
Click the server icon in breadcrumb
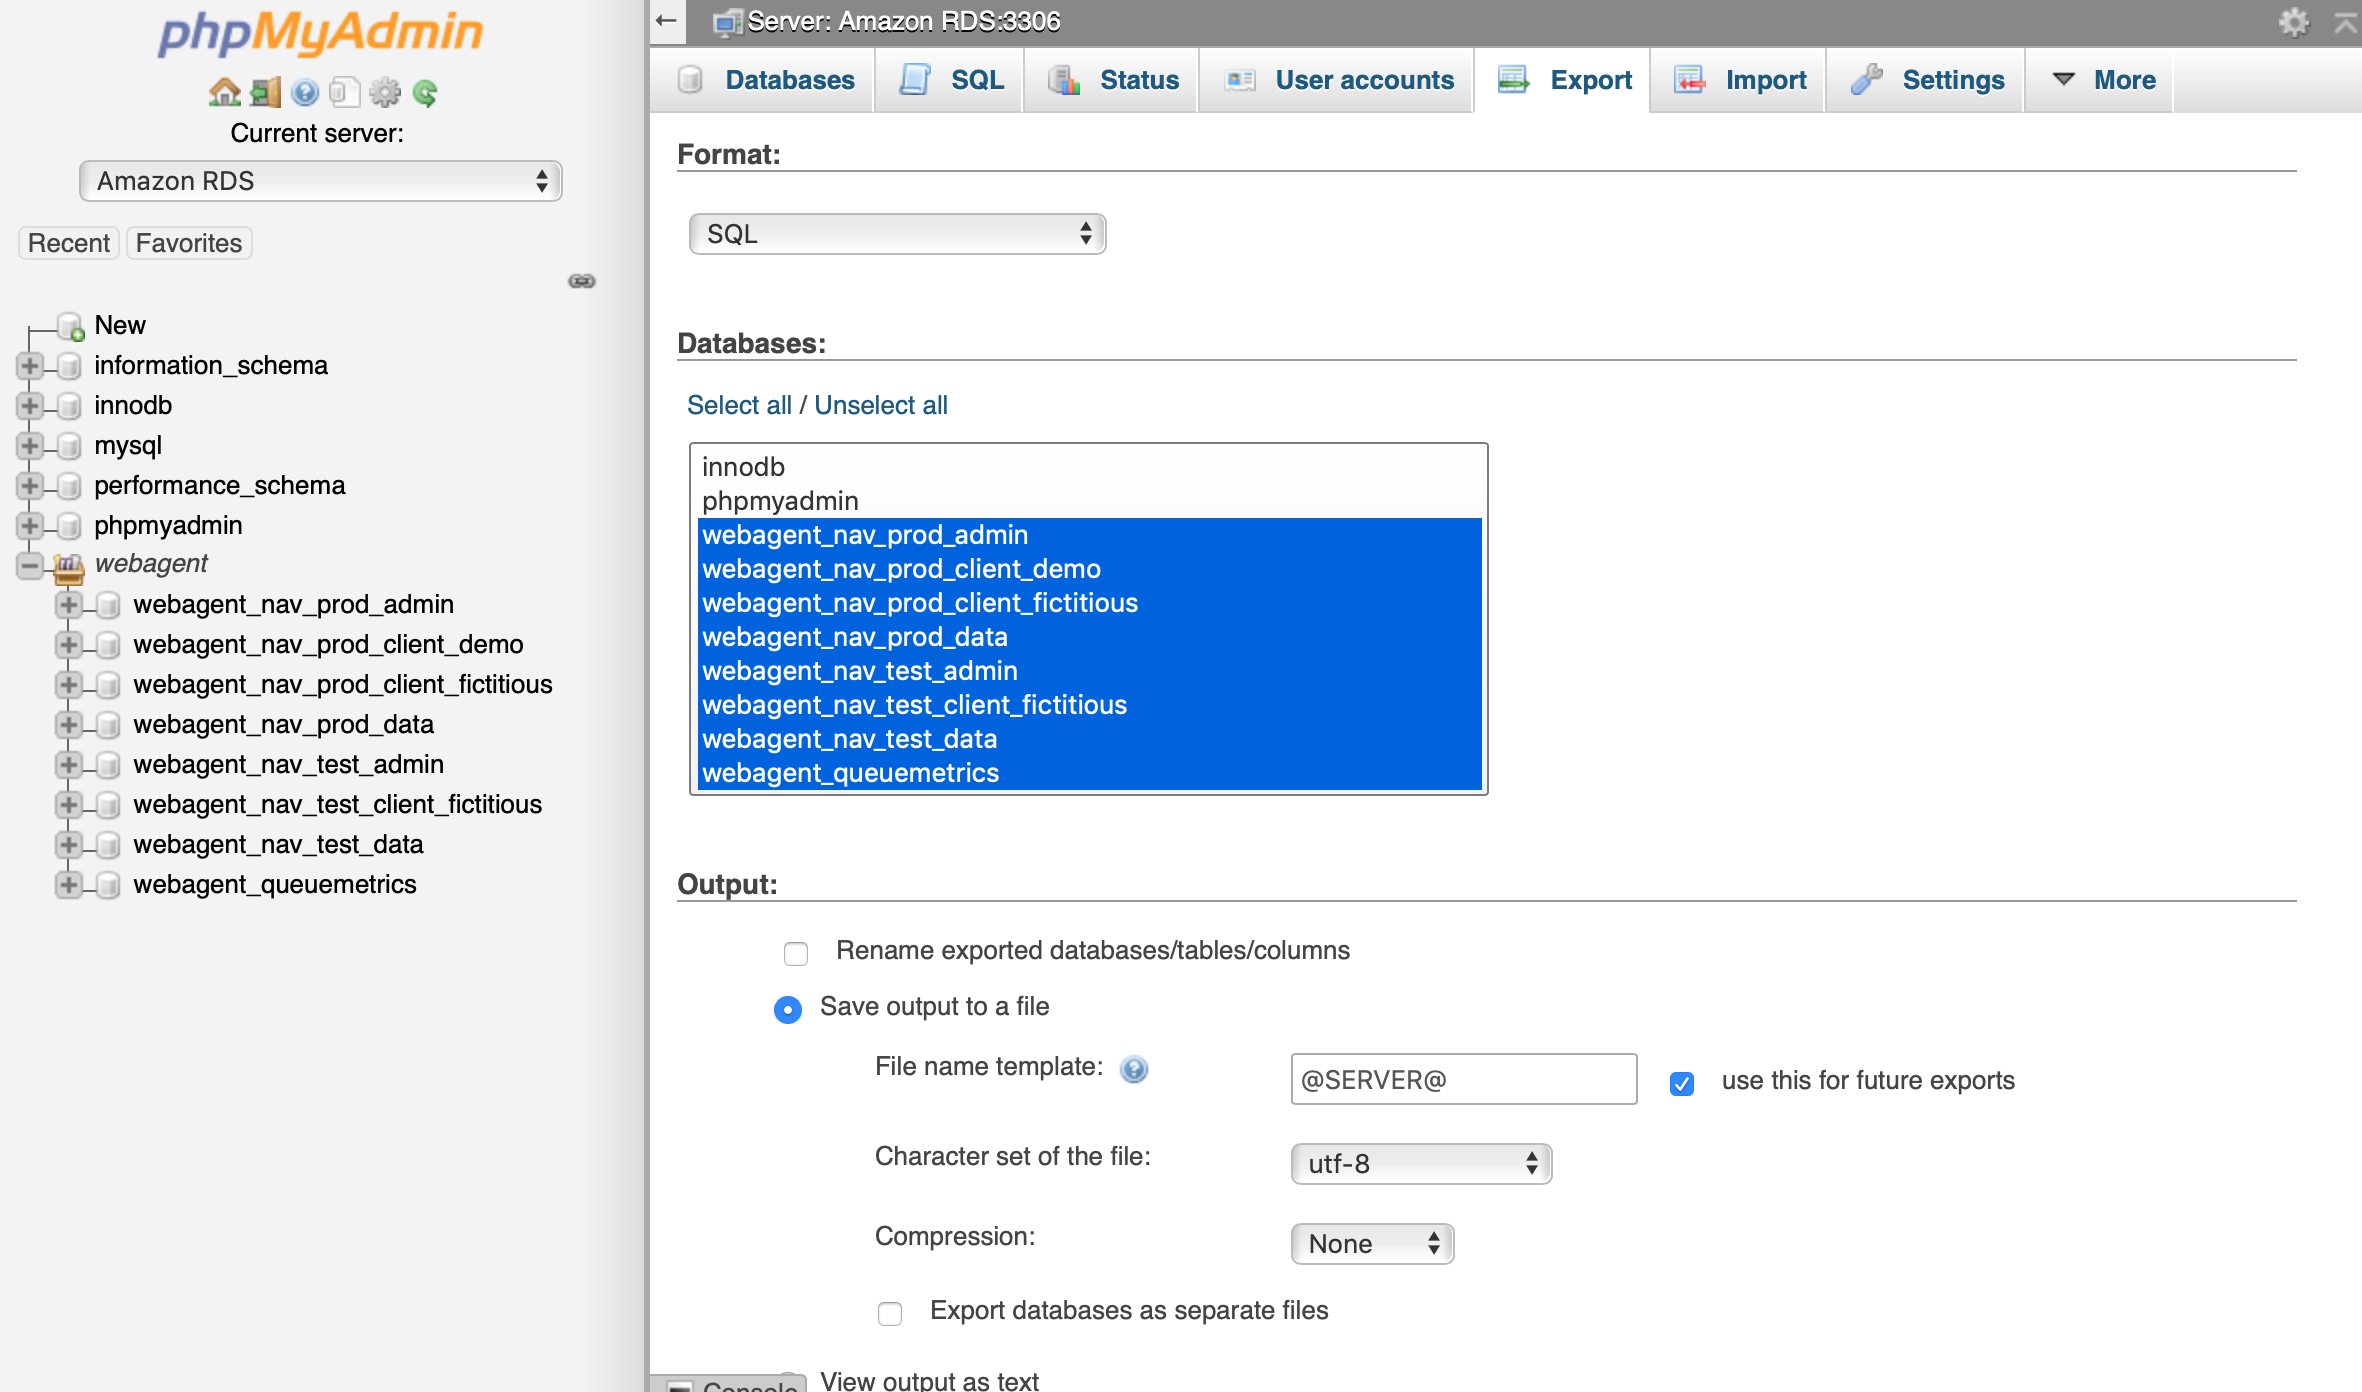[x=727, y=22]
